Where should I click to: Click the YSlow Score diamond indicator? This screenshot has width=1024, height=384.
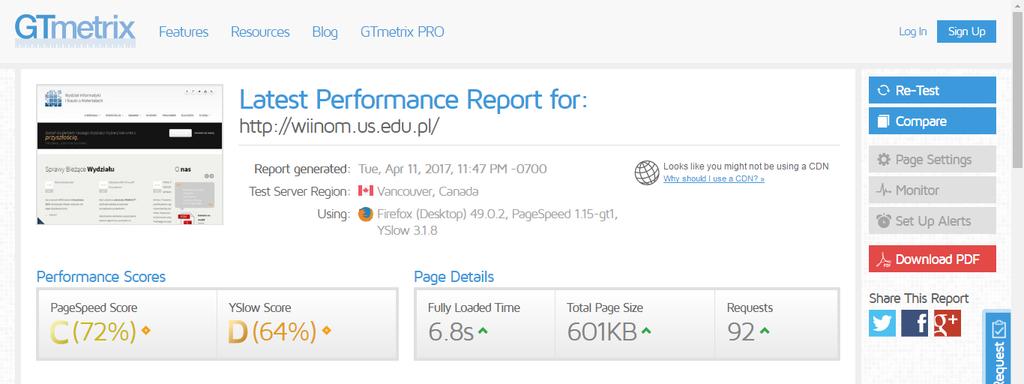326,330
